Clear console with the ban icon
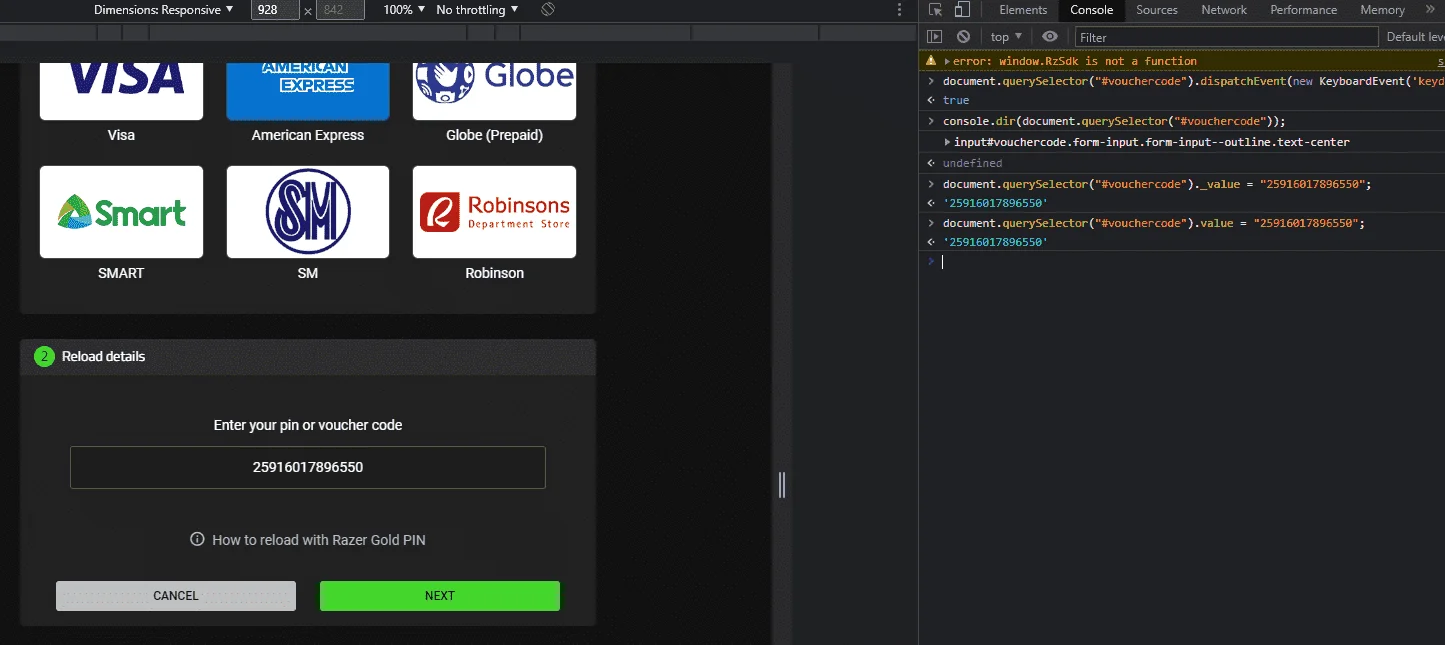Viewport: 1445px width, 645px height. pos(963,37)
